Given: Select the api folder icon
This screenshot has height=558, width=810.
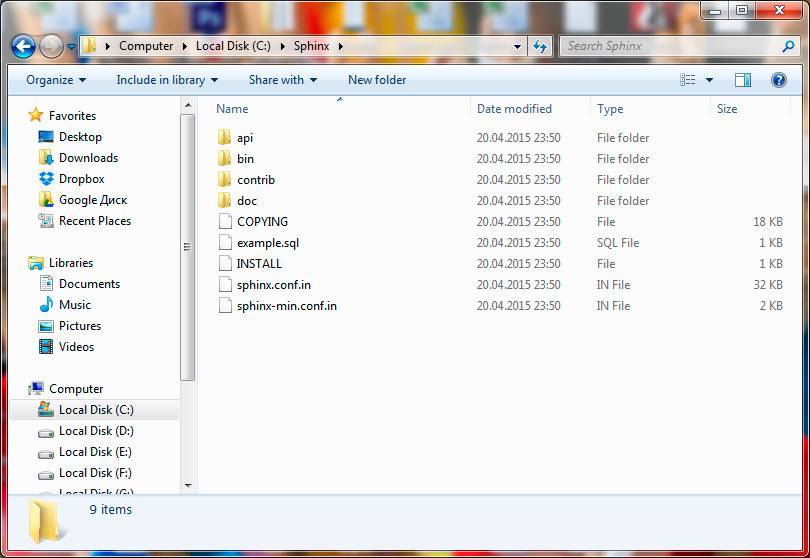Looking at the screenshot, I should click(224, 137).
